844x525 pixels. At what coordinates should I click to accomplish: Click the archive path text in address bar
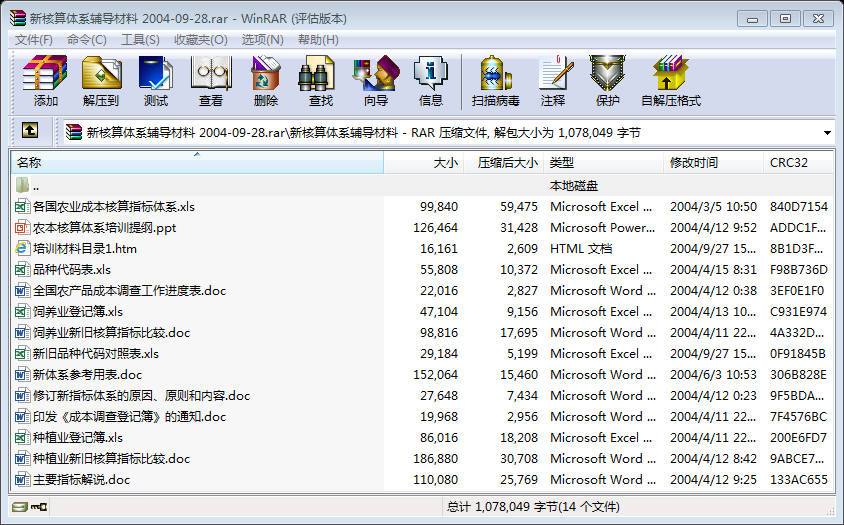363,132
